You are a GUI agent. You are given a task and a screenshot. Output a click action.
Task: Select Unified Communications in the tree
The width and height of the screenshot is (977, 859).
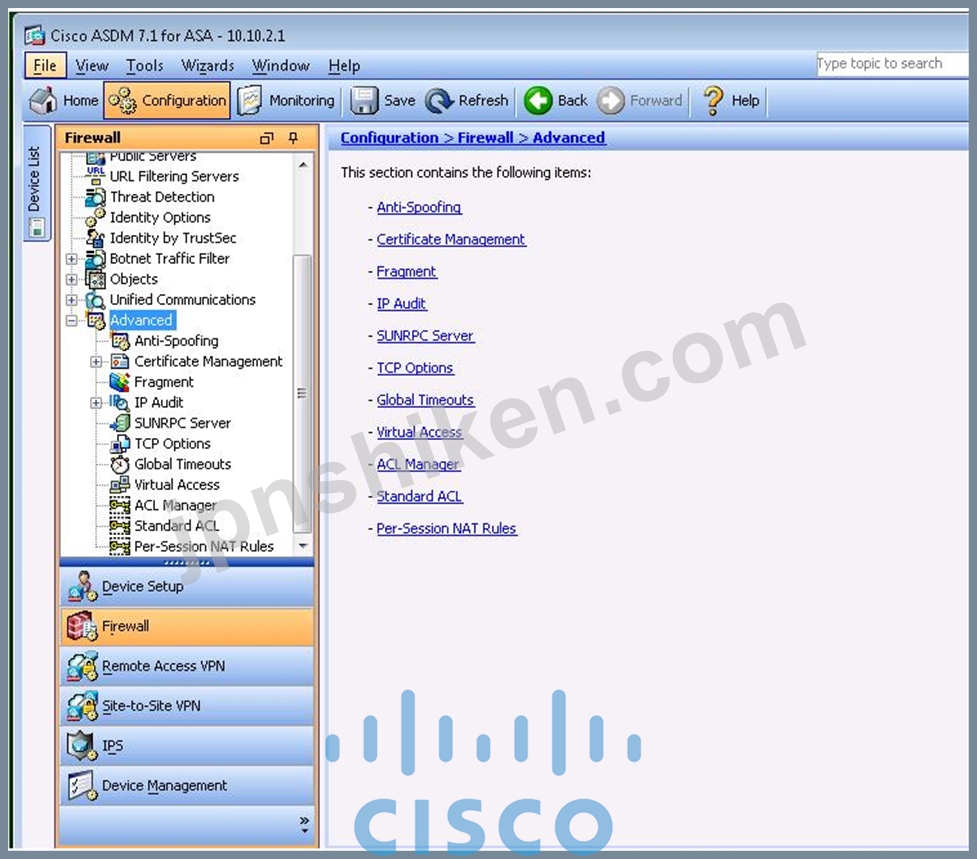183,300
